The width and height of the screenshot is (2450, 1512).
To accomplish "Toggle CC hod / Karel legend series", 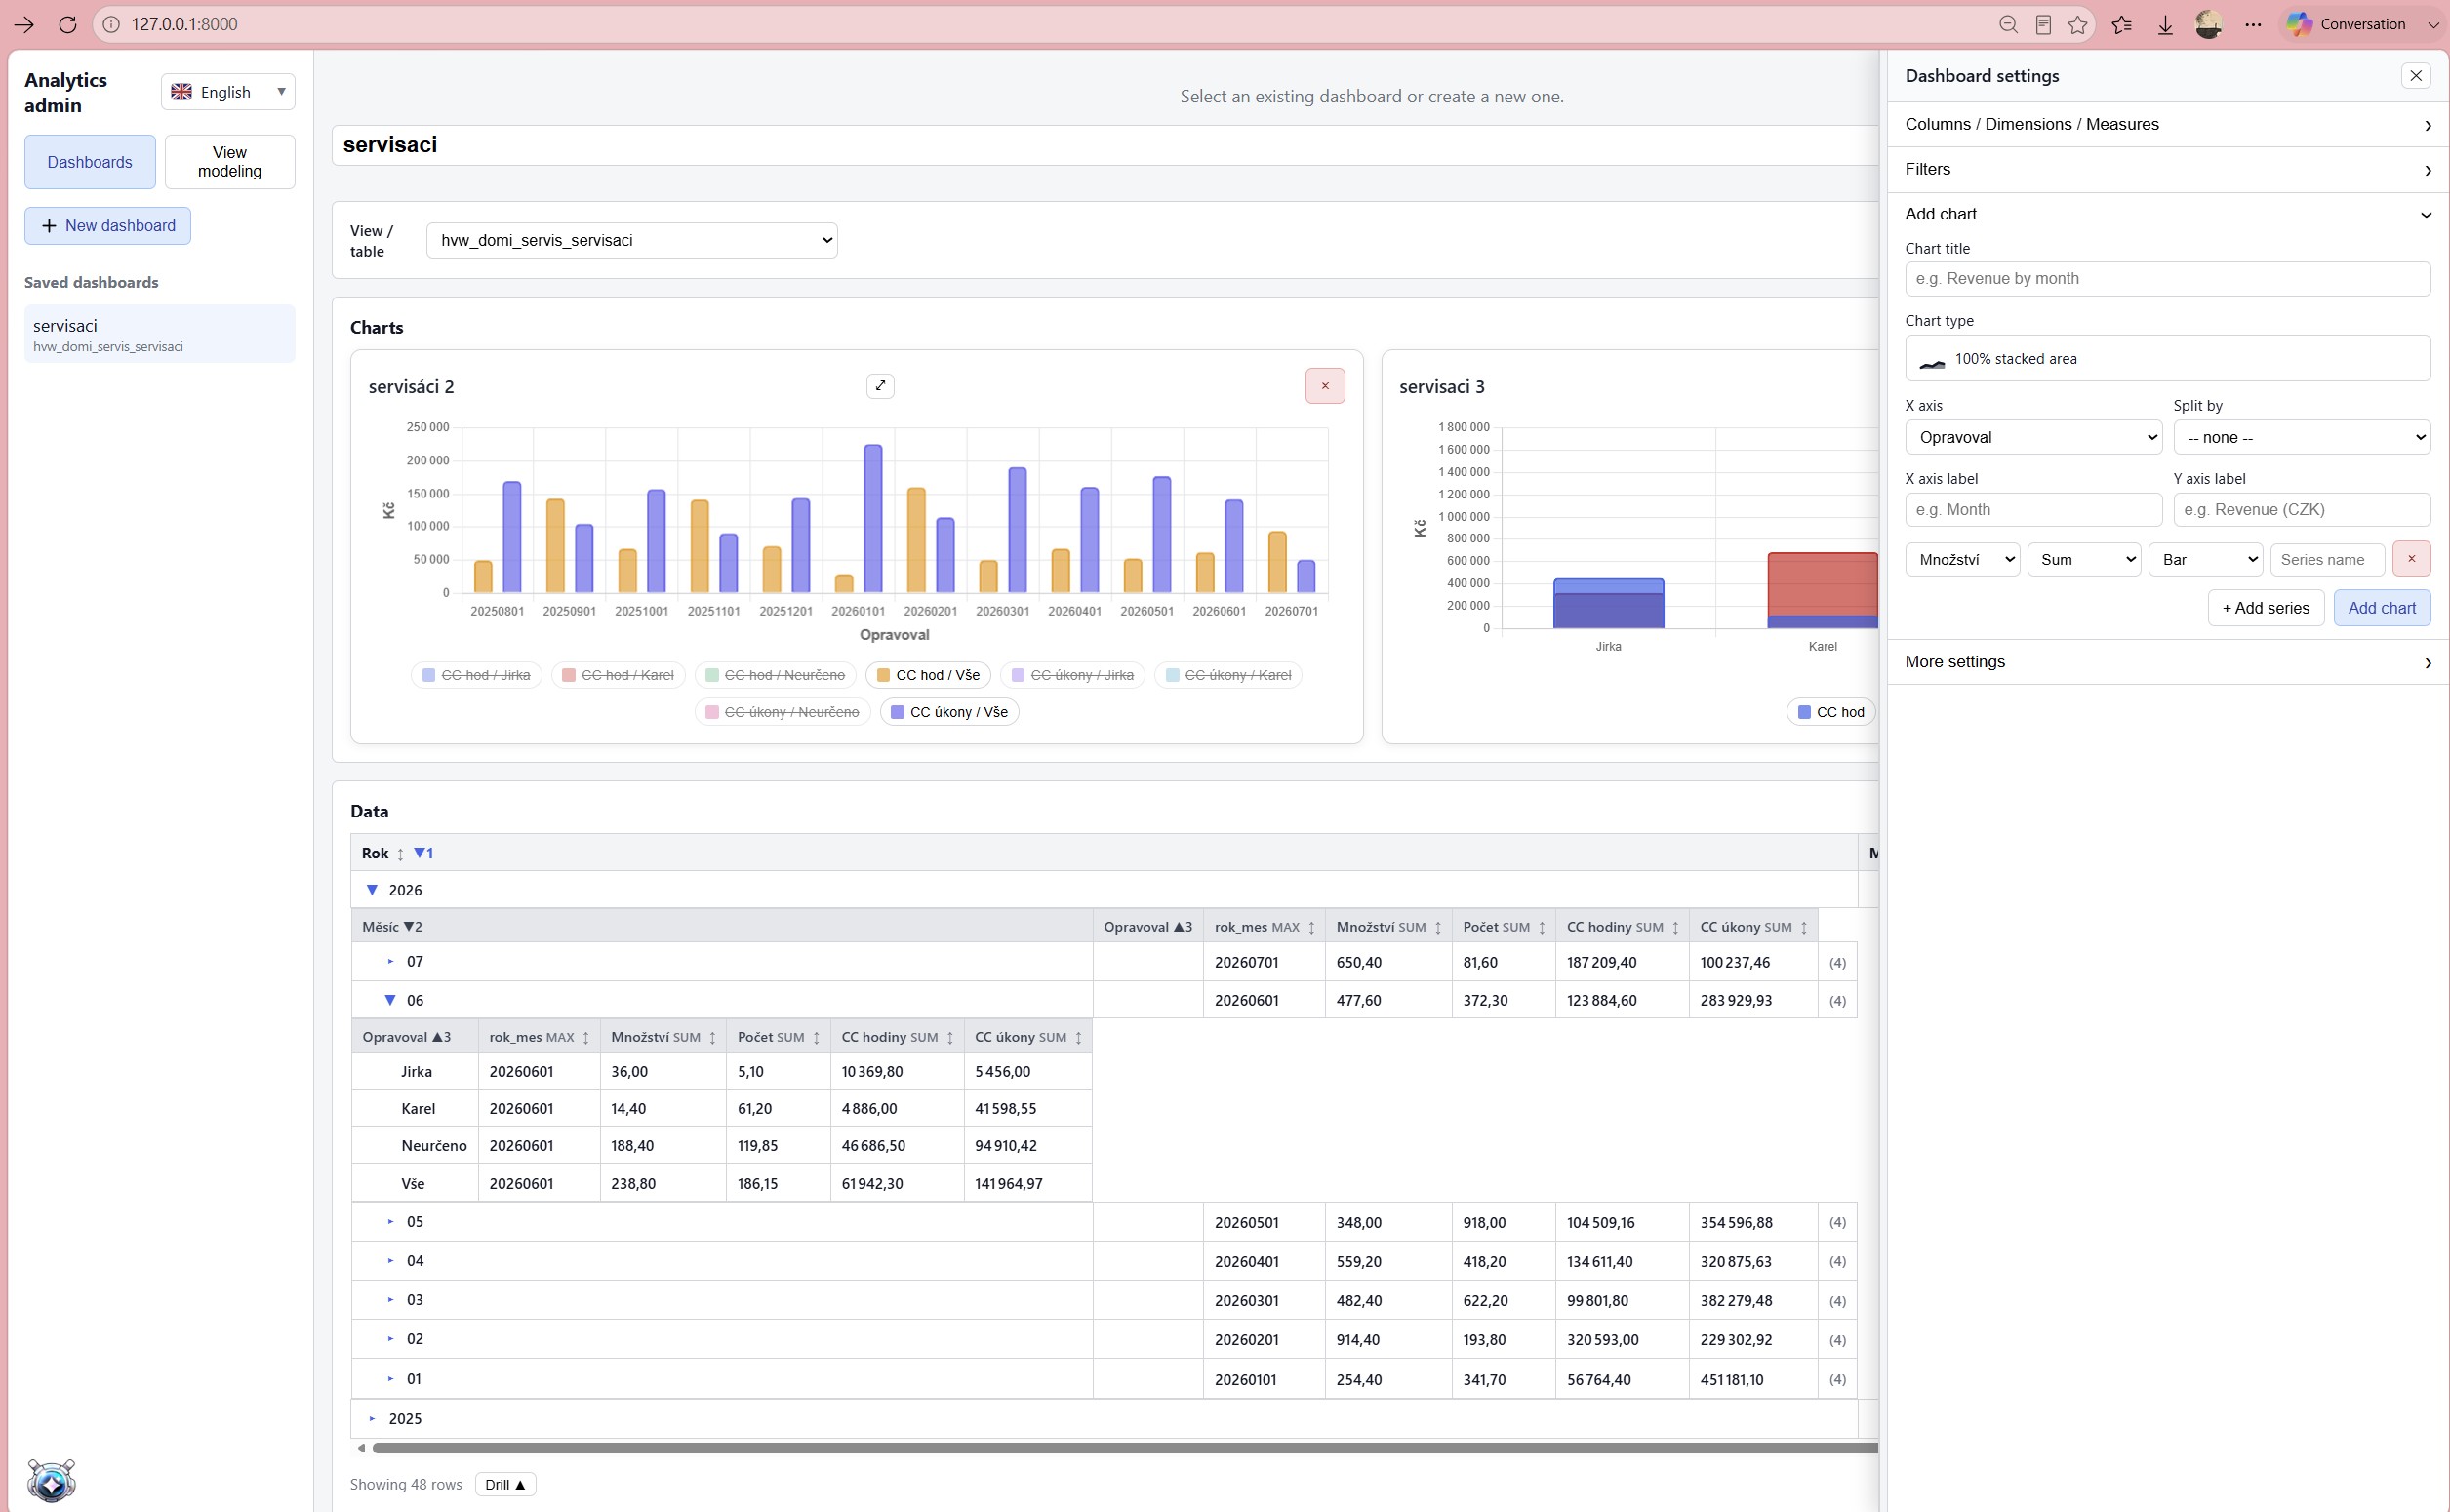I will [618, 675].
